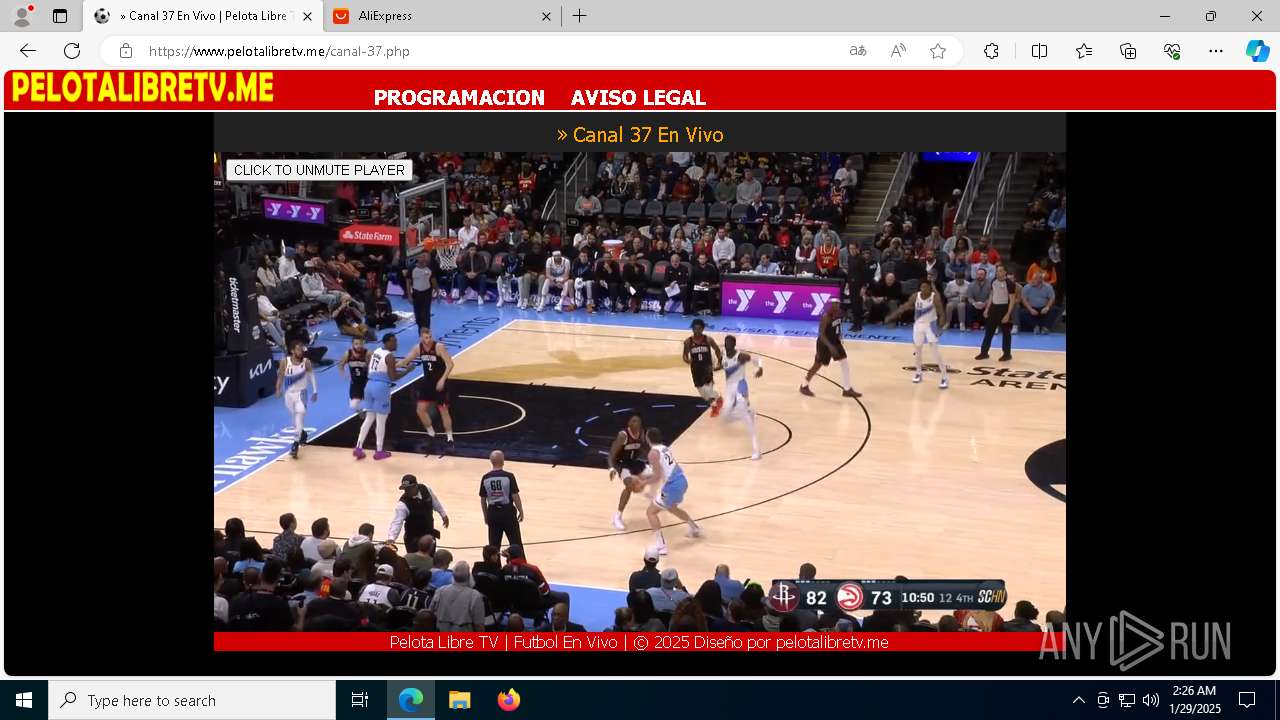Restore down the Edge browser window
Image resolution: width=1280 pixels, height=720 pixels.
[x=1211, y=16]
